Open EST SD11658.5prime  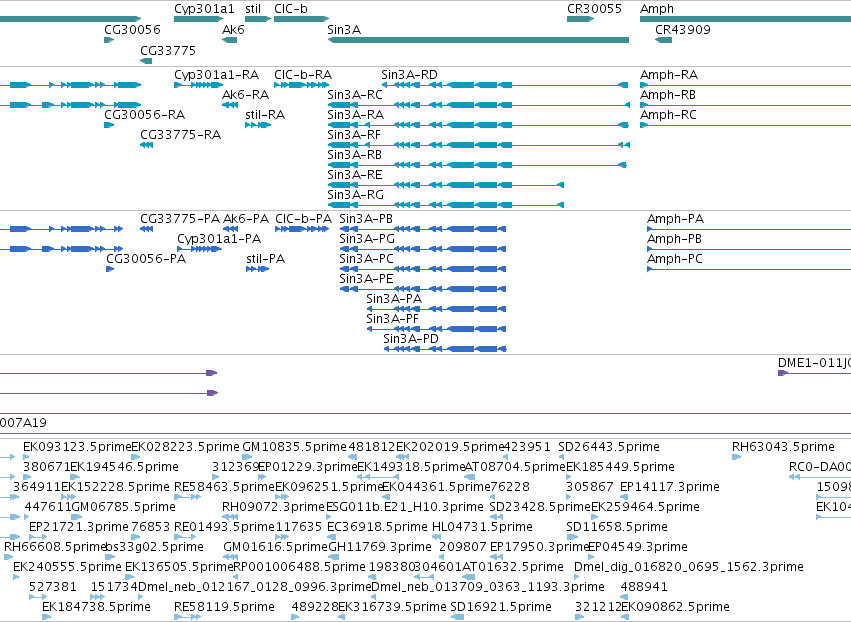point(572,537)
